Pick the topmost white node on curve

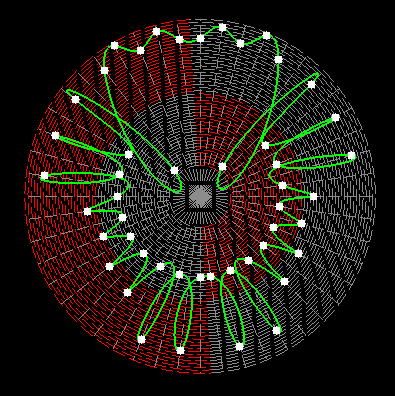[222, 27]
